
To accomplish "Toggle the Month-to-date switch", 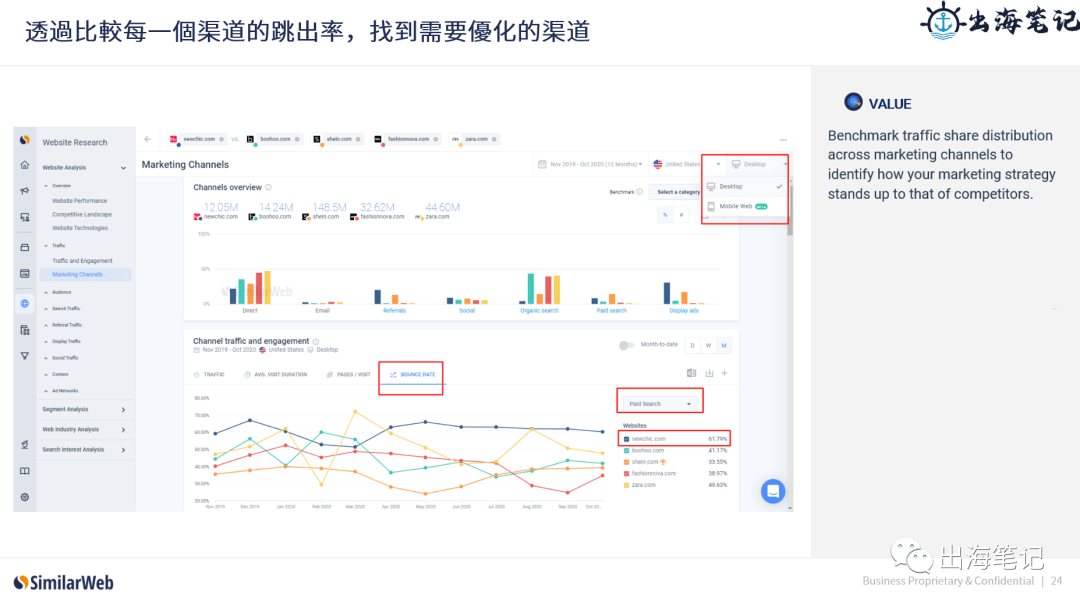I will tap(626, 345).
